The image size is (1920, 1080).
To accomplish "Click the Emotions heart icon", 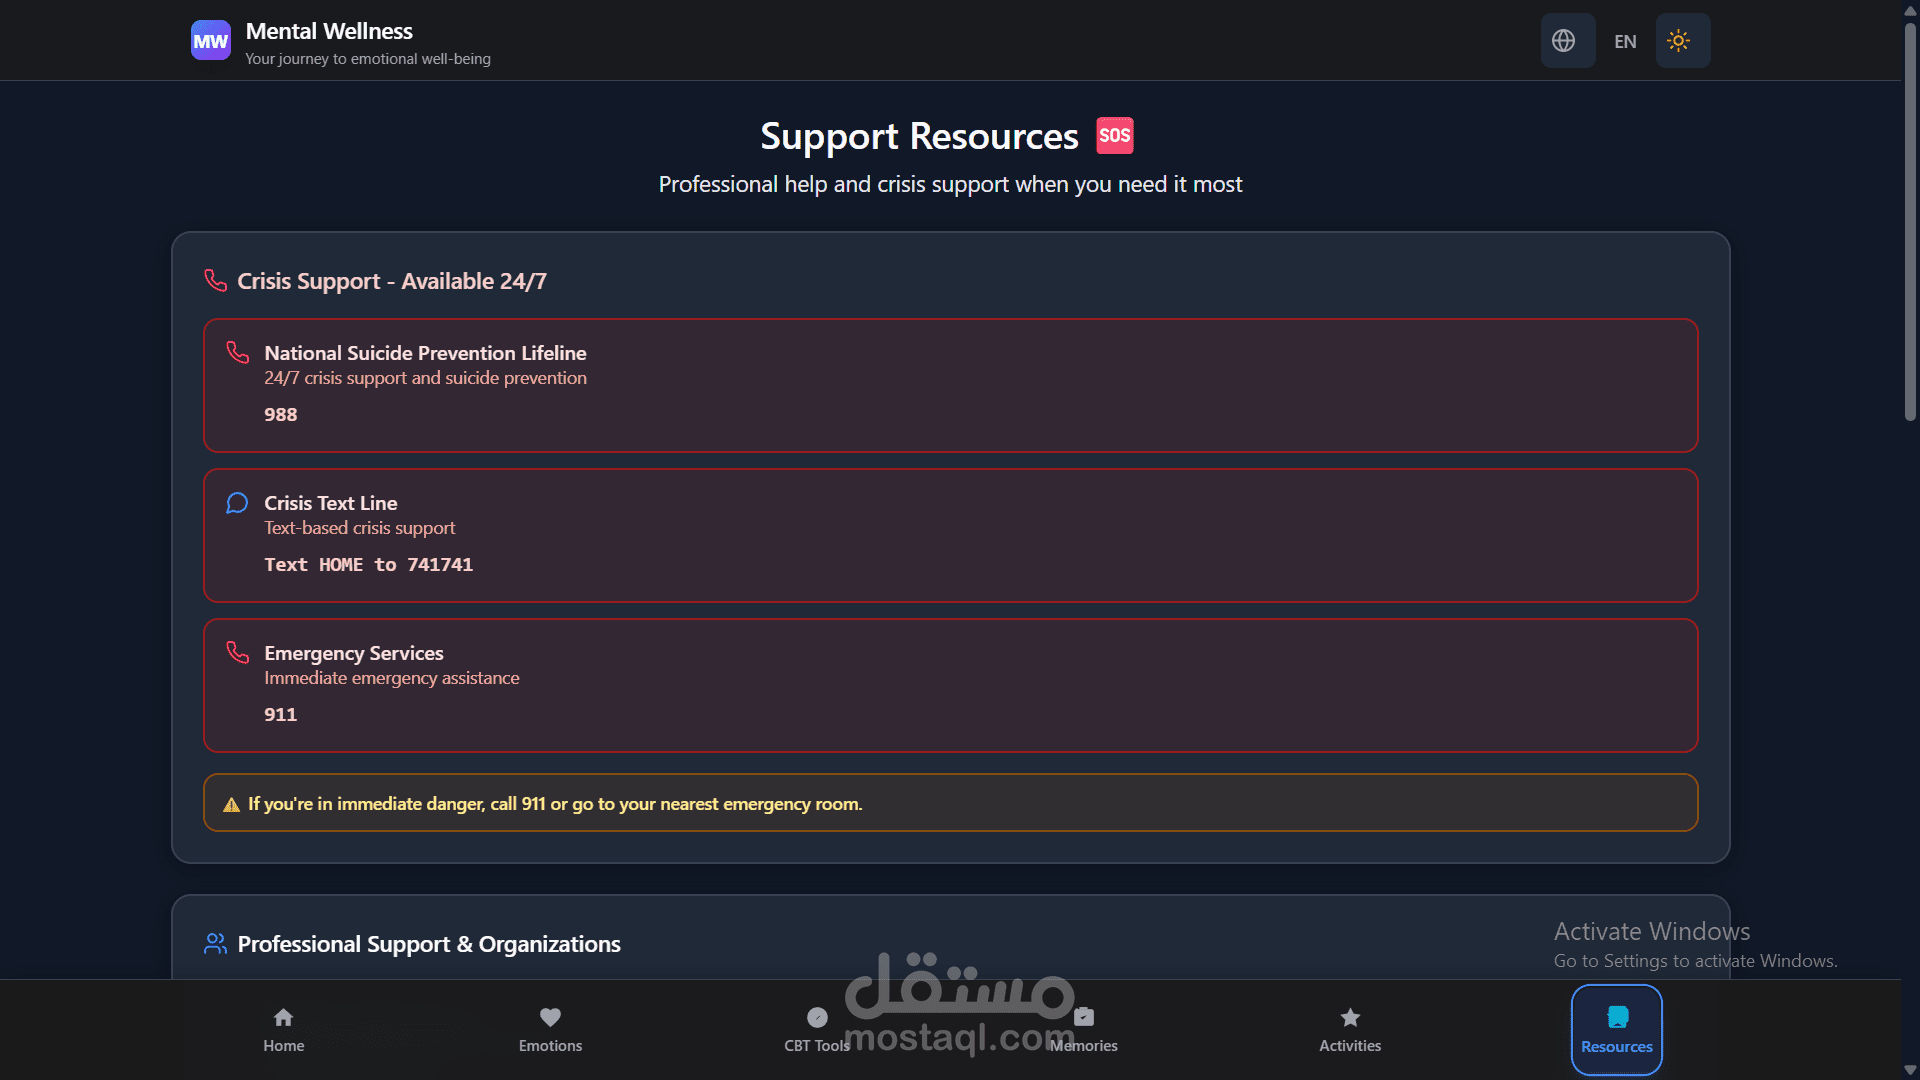I will (550, 1017).
